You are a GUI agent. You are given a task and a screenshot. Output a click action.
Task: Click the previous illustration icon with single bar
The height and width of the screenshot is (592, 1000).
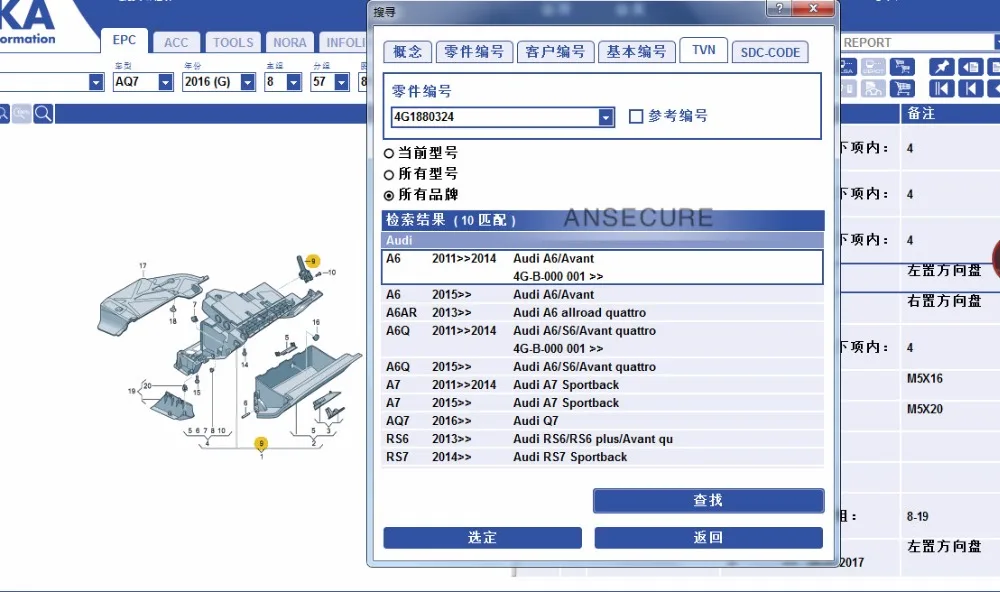[x=970, y=88]
